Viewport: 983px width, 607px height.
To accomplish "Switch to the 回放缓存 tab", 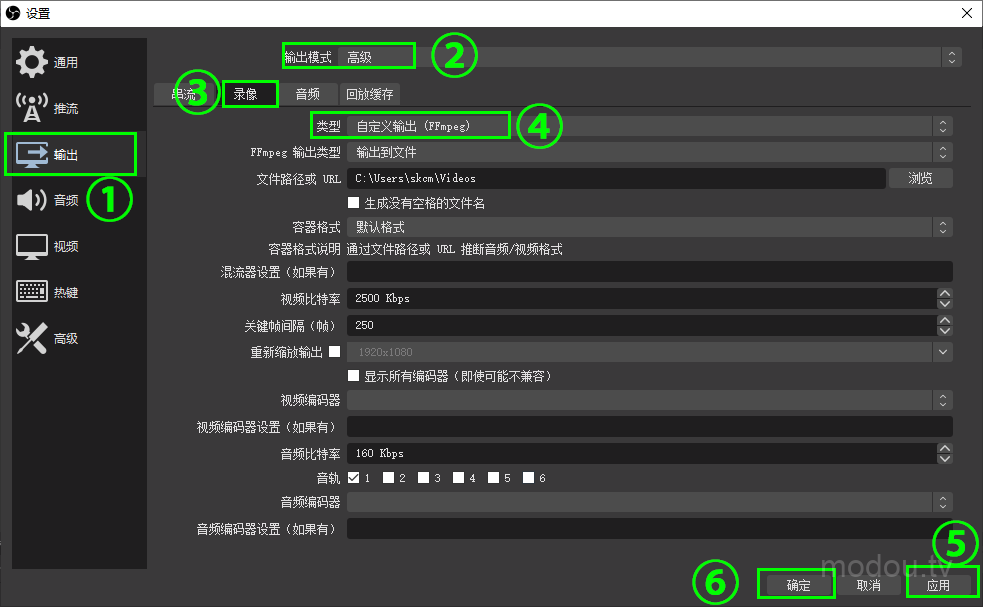I will click(370, 95).
